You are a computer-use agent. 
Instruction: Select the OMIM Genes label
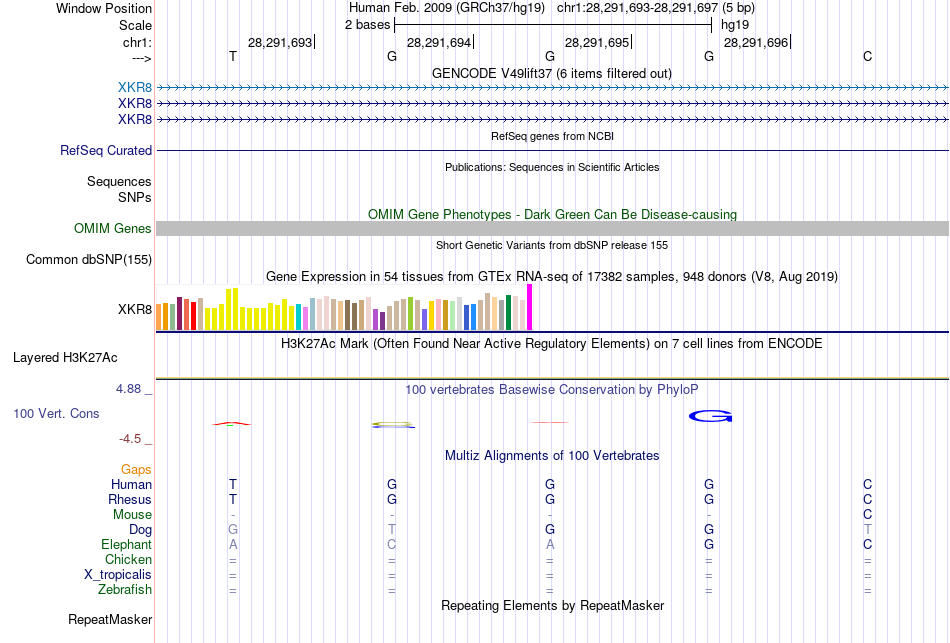coord(112,228)
